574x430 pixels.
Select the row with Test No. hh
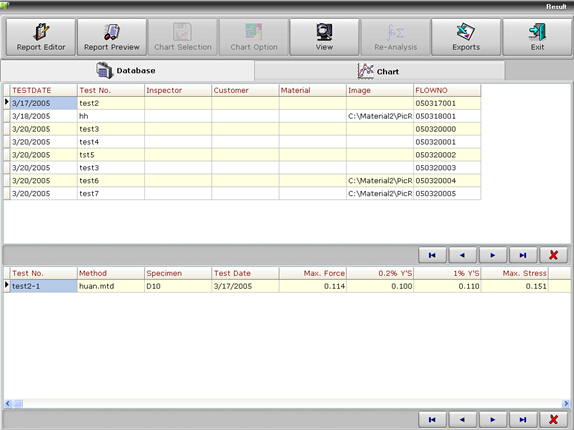coord(242,116)
